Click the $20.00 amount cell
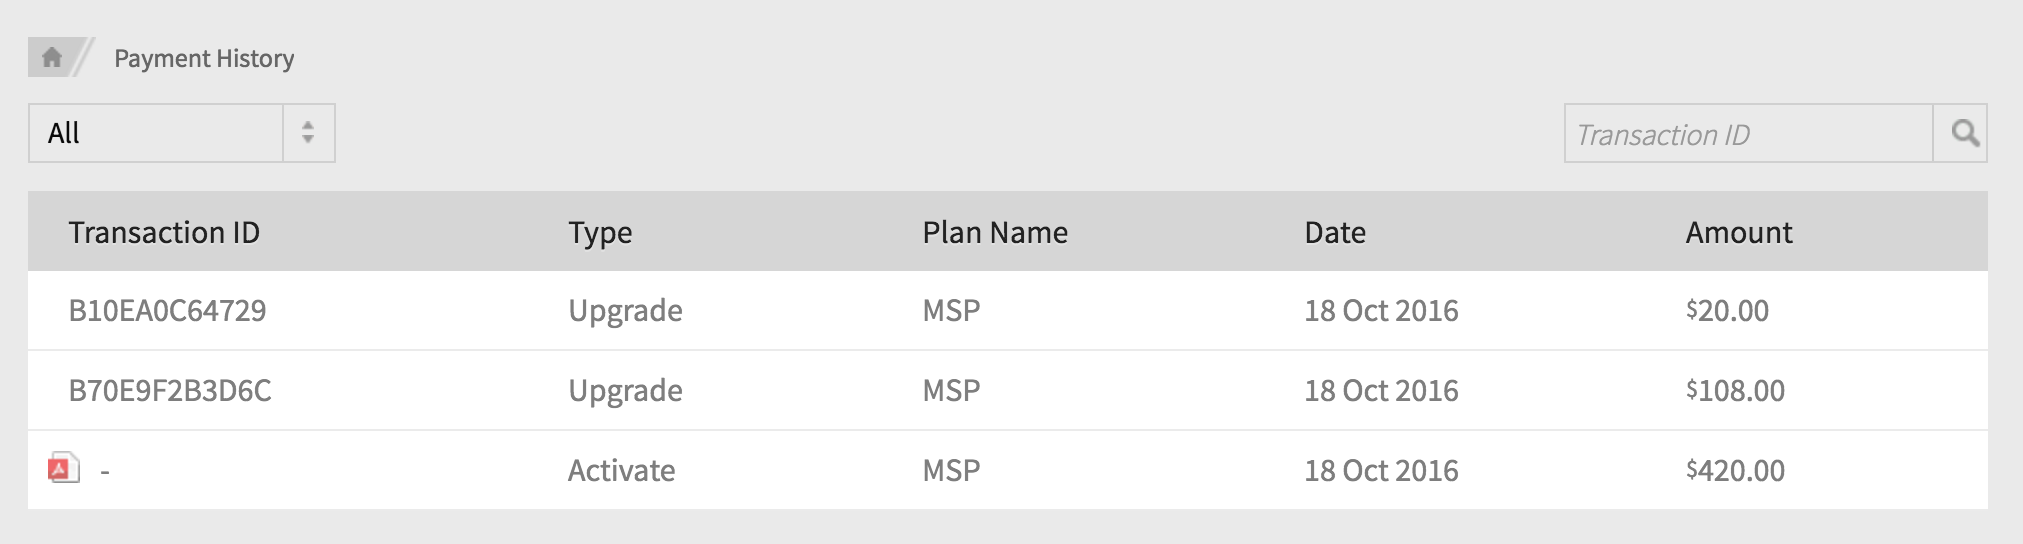This screenshot has width=2023, height=544. click(x=1727, y=311)
